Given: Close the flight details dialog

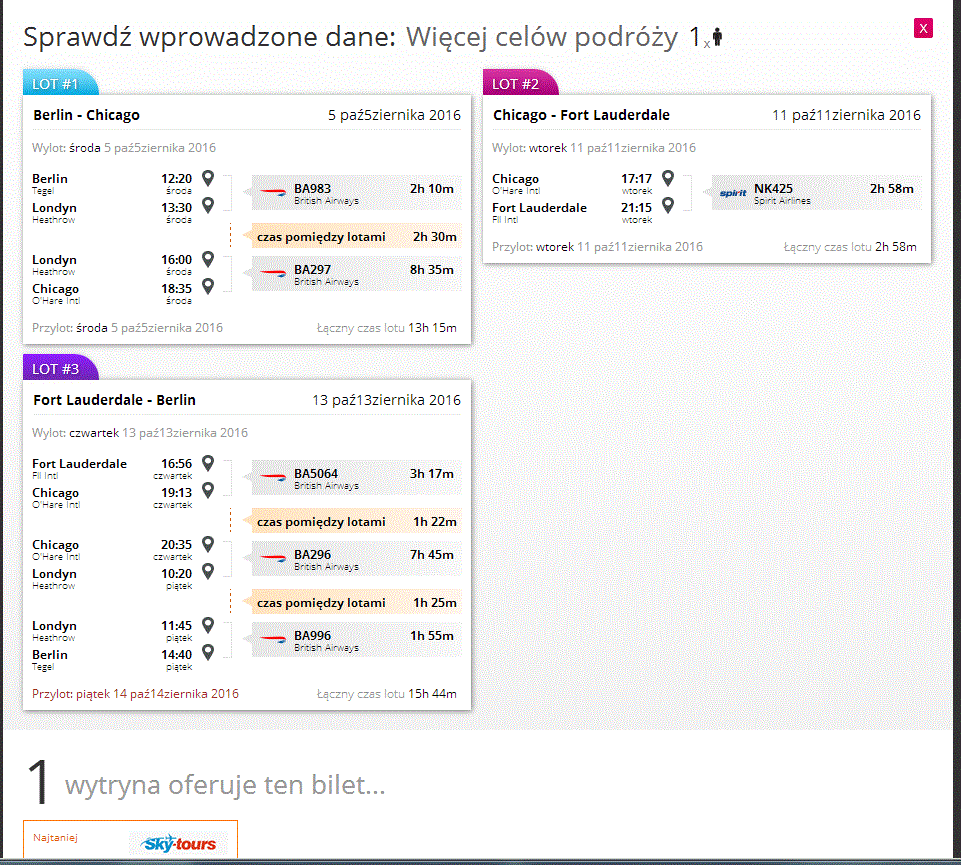Looking at the screenshot, I should click(x=923, y=28).
